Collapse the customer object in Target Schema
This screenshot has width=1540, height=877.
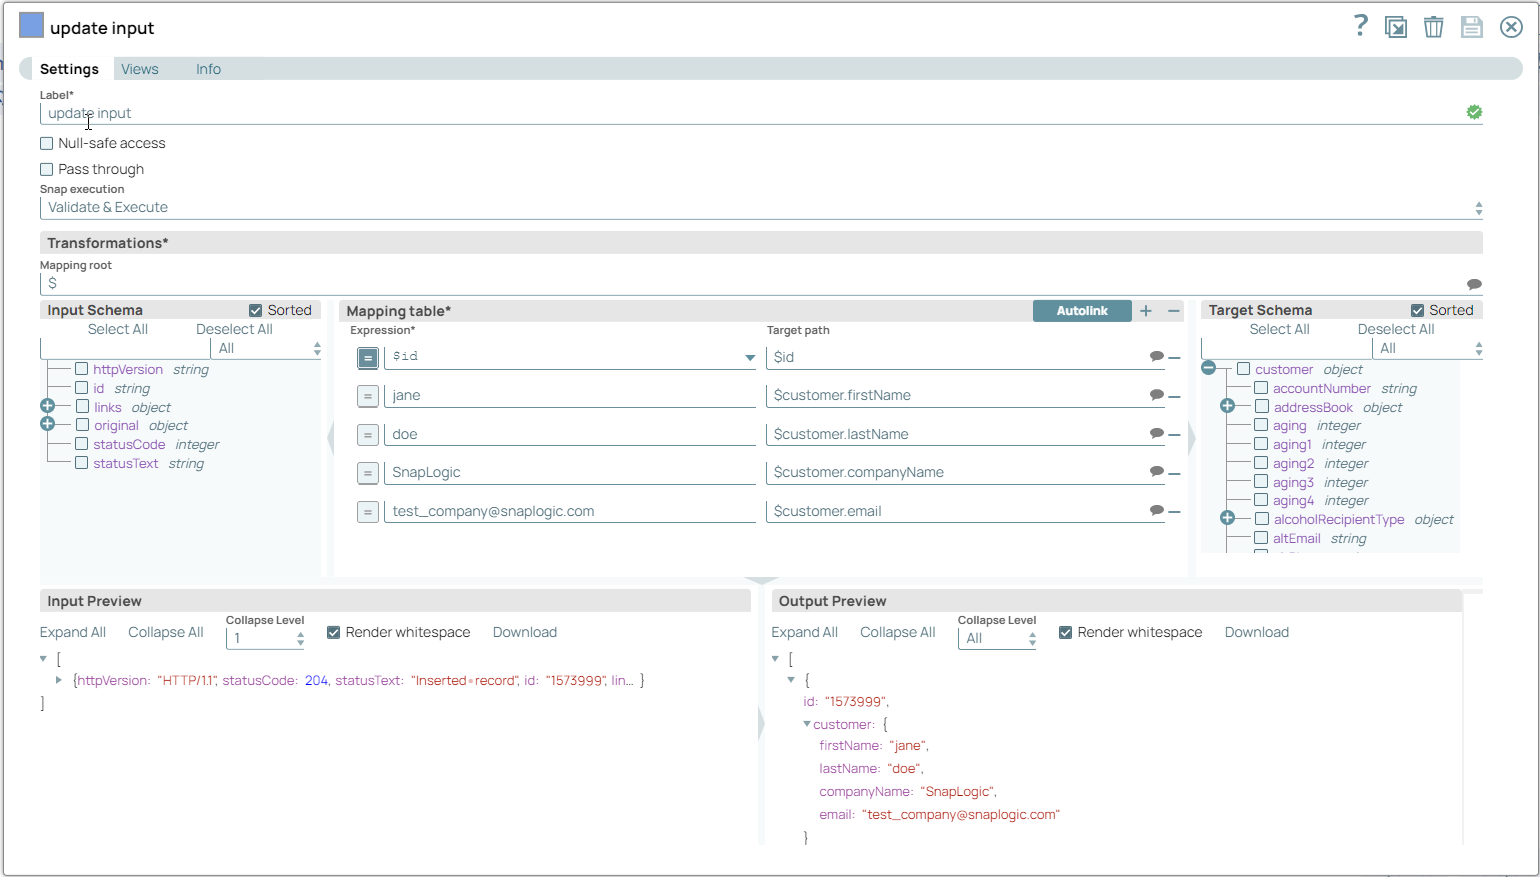[x=1208, y=368]
